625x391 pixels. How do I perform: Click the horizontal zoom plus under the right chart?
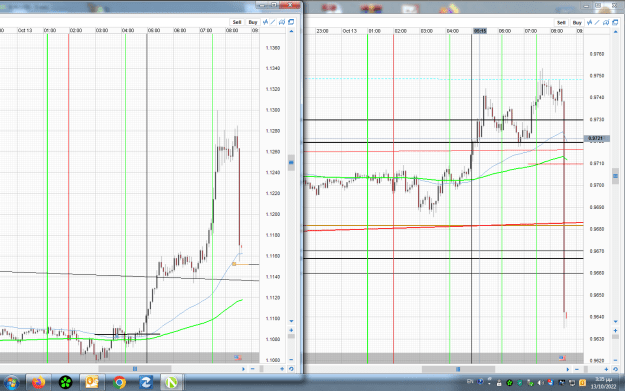point(606,369)
